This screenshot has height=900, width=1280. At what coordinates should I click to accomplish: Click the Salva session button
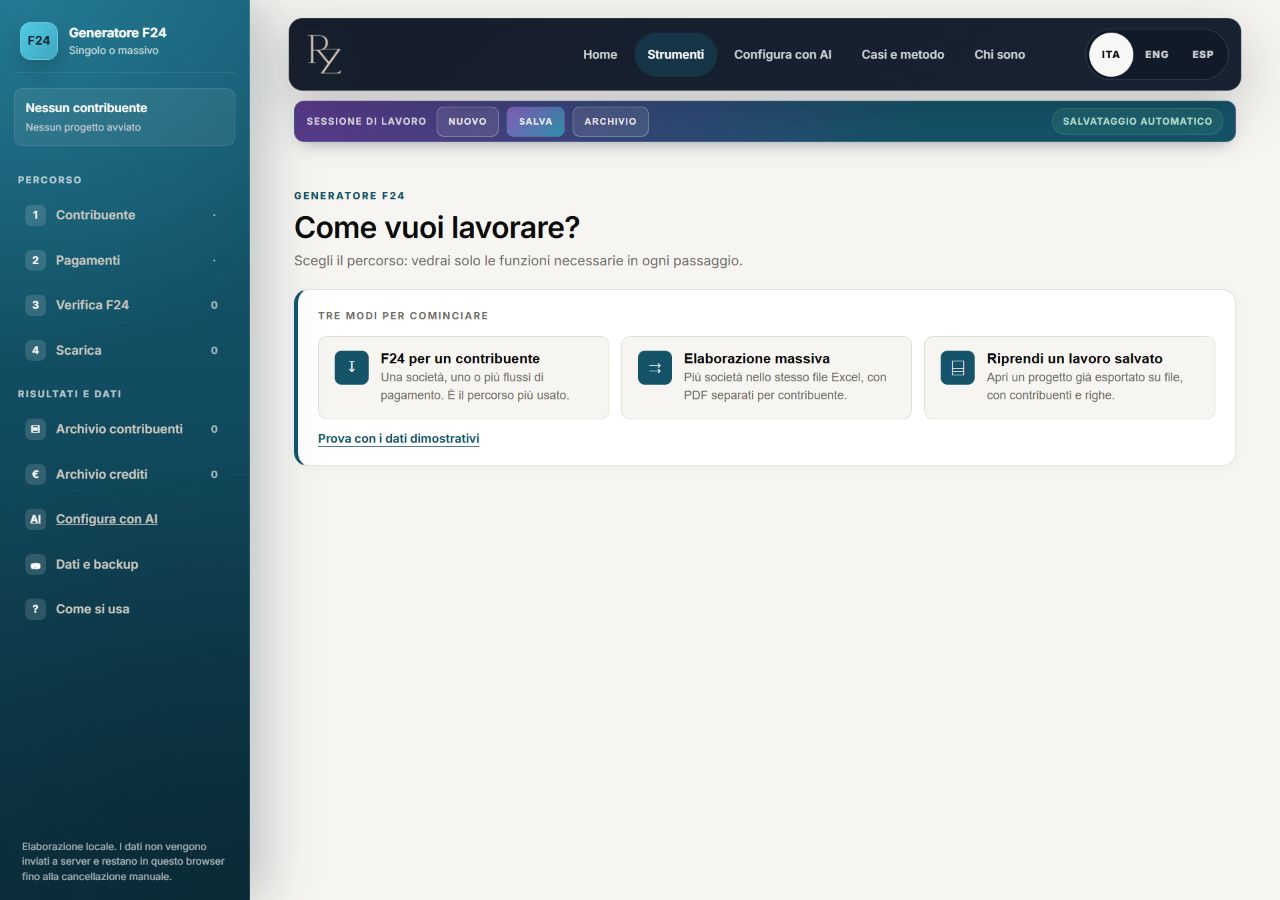pyautogui.click(x=536, y=121)
